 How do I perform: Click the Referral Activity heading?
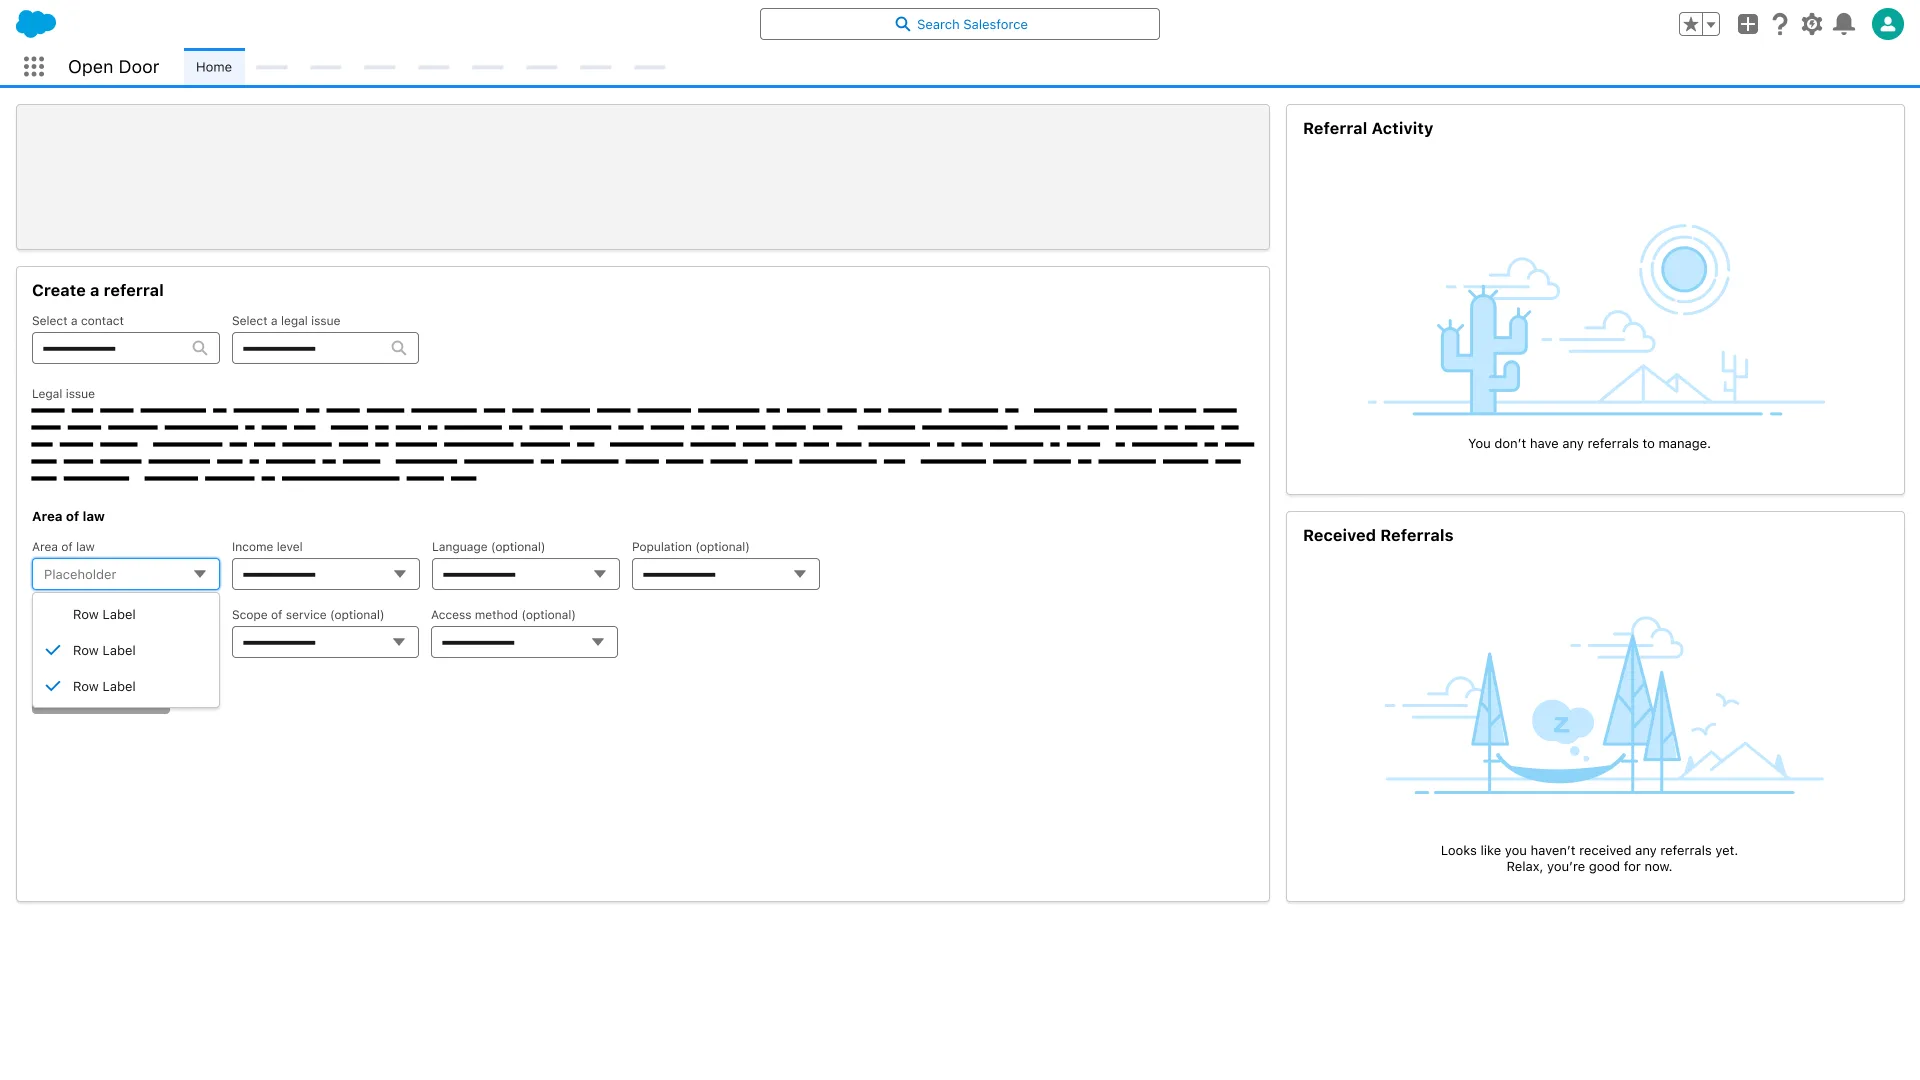(x=1368, y=129)
